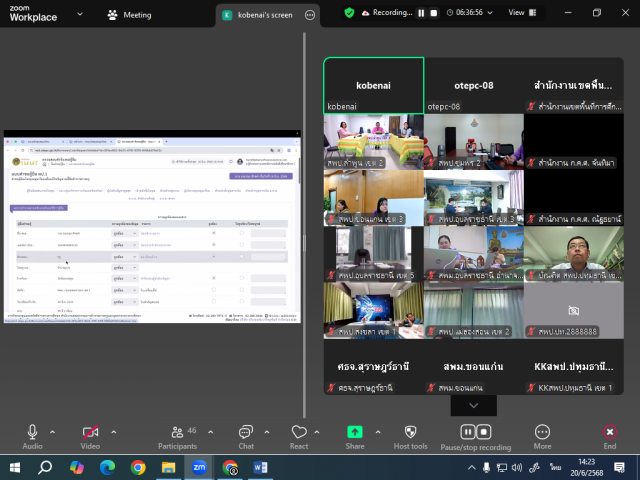
Task: Open Microsoft Word from the taskbar
Action: coord(260,467)
